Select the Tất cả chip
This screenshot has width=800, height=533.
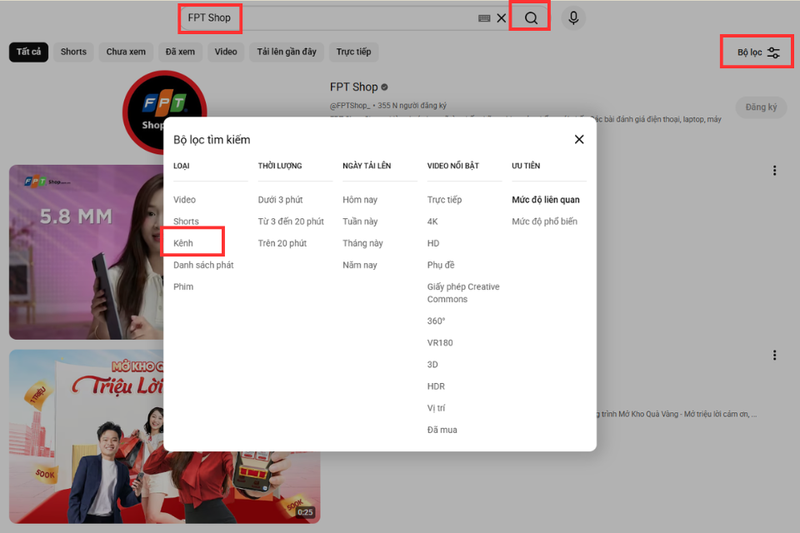(29, 52)
